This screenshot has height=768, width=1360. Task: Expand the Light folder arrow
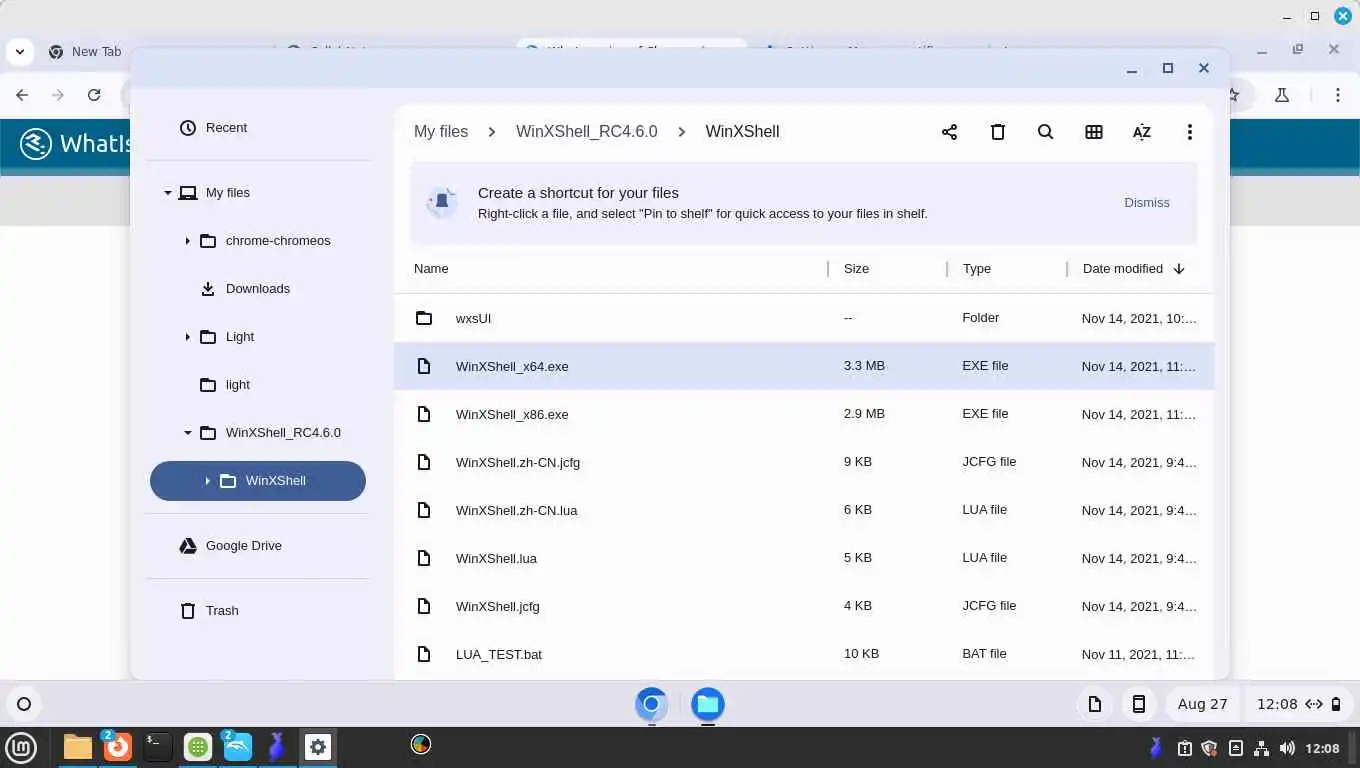188,337
